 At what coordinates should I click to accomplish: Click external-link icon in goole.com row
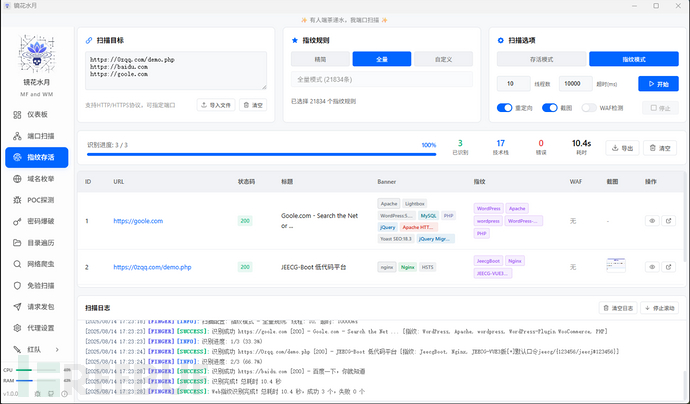pos(669,221)
